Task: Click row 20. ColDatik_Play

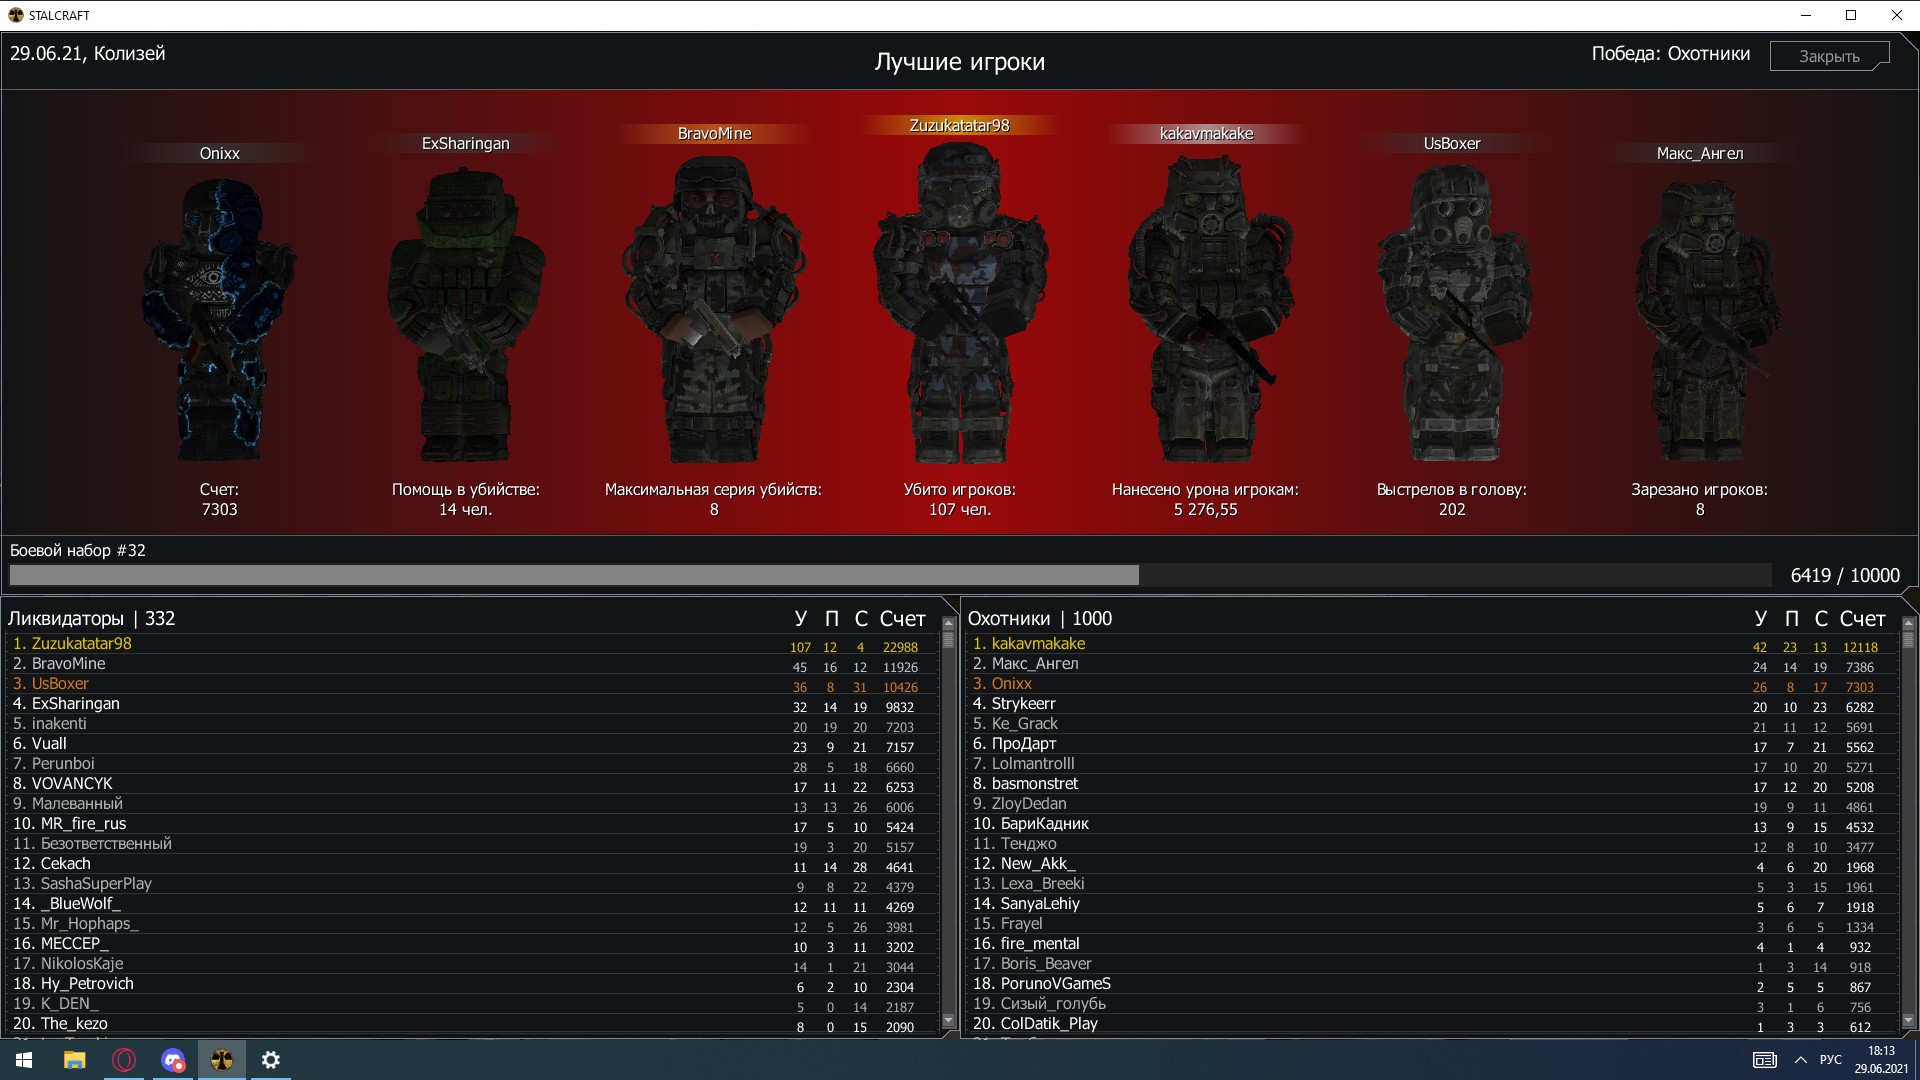Action: [x=1433, y=1024]
